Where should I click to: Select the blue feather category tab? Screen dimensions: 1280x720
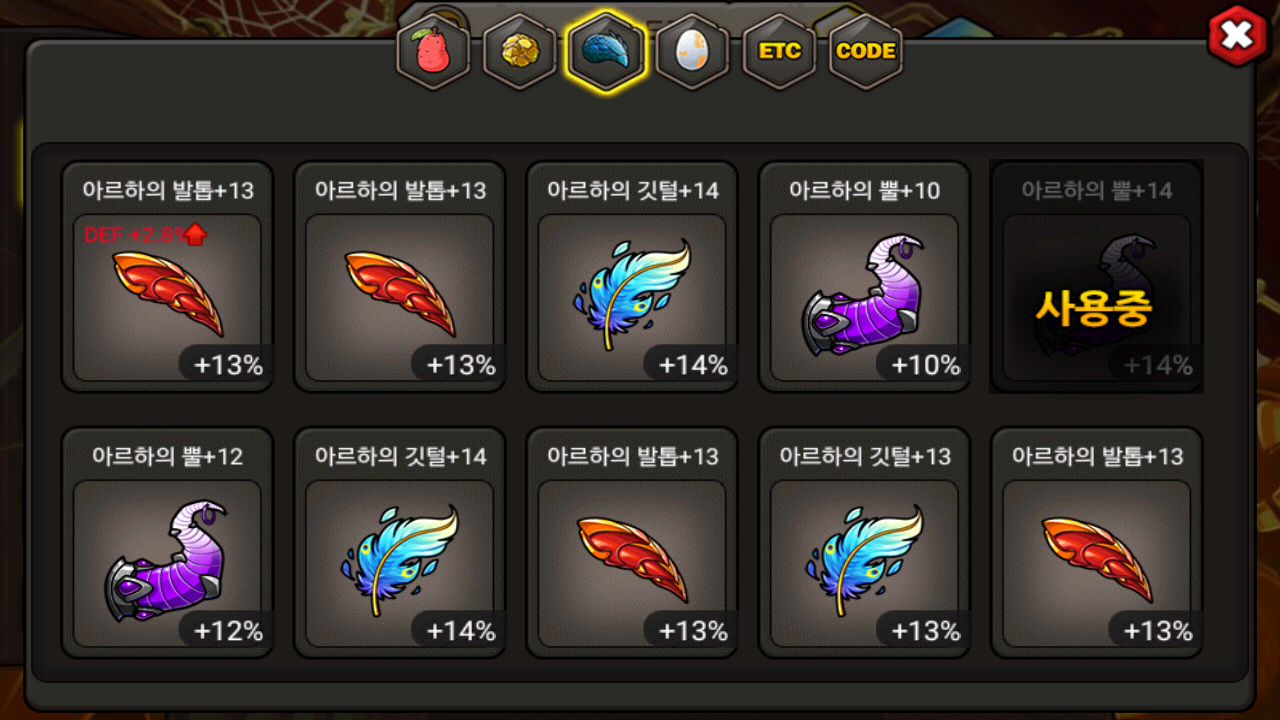coord(605,50)
